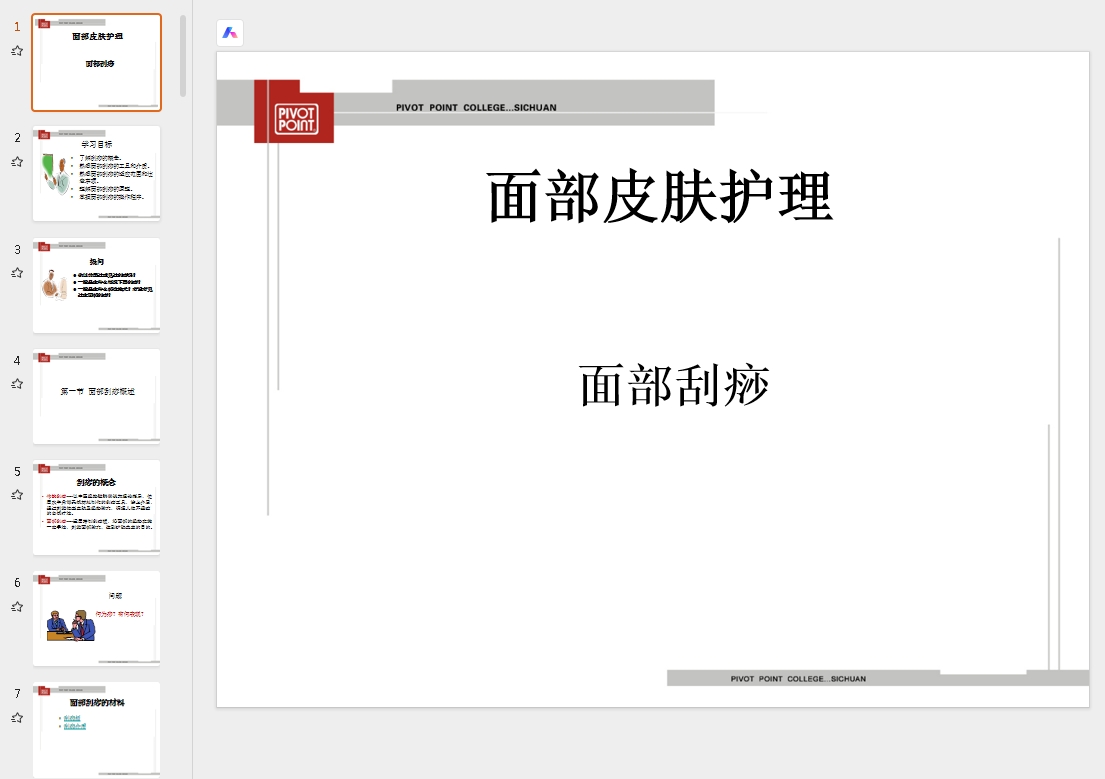Click the thumbnail panel scrollbar
1105x779 pixels.
pos(182,57)
